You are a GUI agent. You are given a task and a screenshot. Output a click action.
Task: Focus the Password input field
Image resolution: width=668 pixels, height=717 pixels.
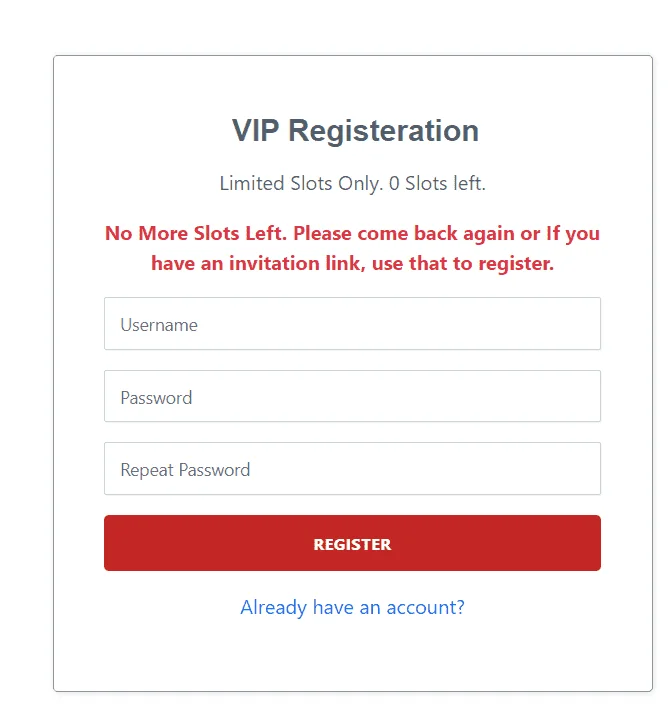(352, 396)
